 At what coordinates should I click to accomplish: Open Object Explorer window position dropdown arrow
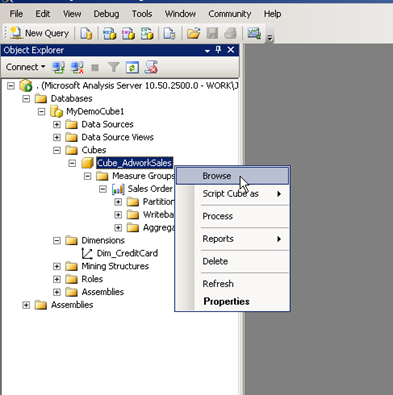click(x=207, y=51)
